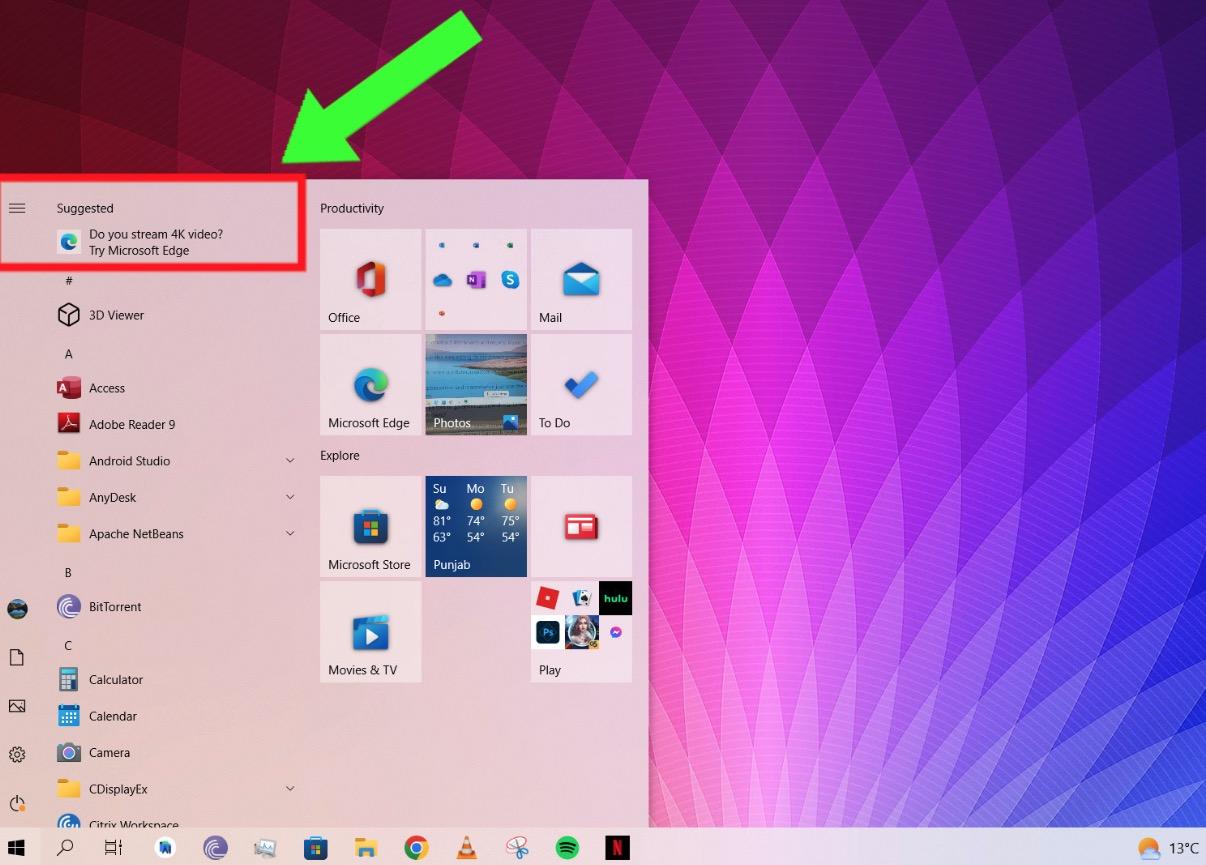Click the letter B group header

[68, 573]
